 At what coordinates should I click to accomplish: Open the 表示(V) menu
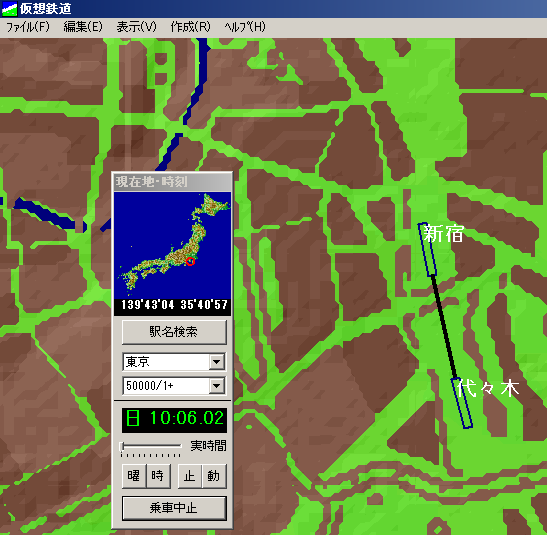[136, 27]
